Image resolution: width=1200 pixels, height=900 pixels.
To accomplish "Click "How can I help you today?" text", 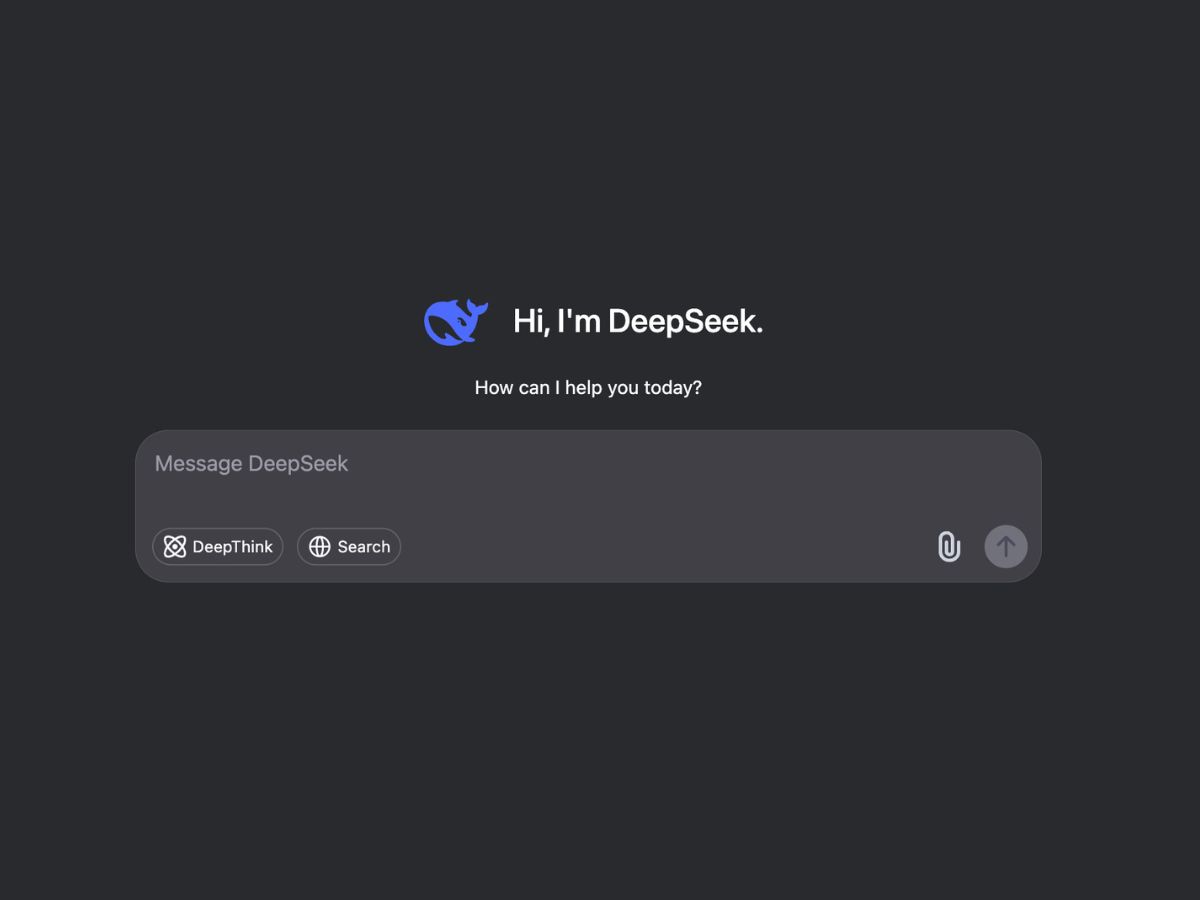I will [588, 388].
